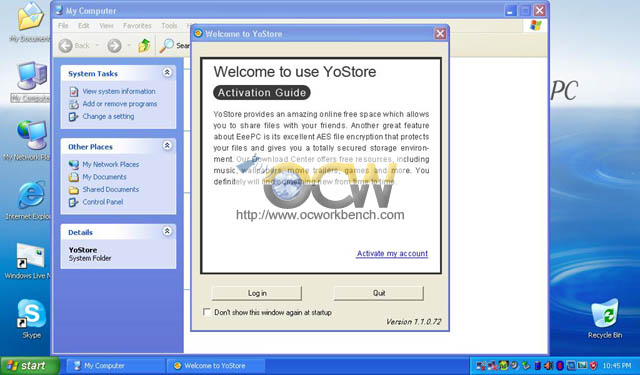Collapse the System Tasks panel
The height and width of the screenshot is (375, 640).
[x=167, y=73]
